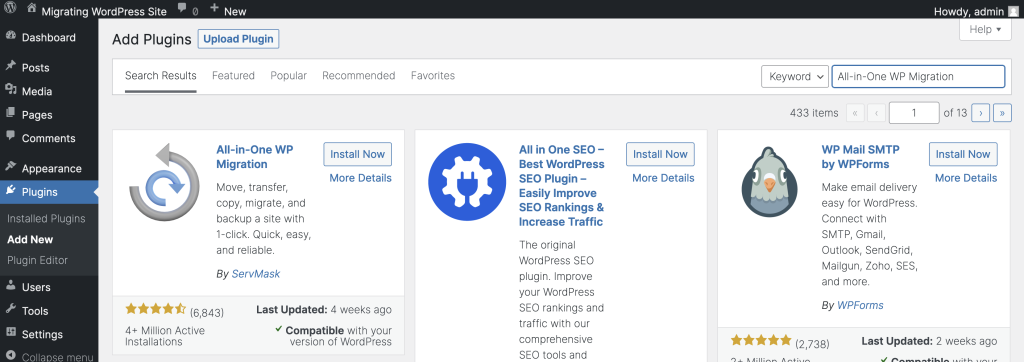1024x362 pixels.
Task: Click the '433 items' count text
Action: tap(814, 113)
